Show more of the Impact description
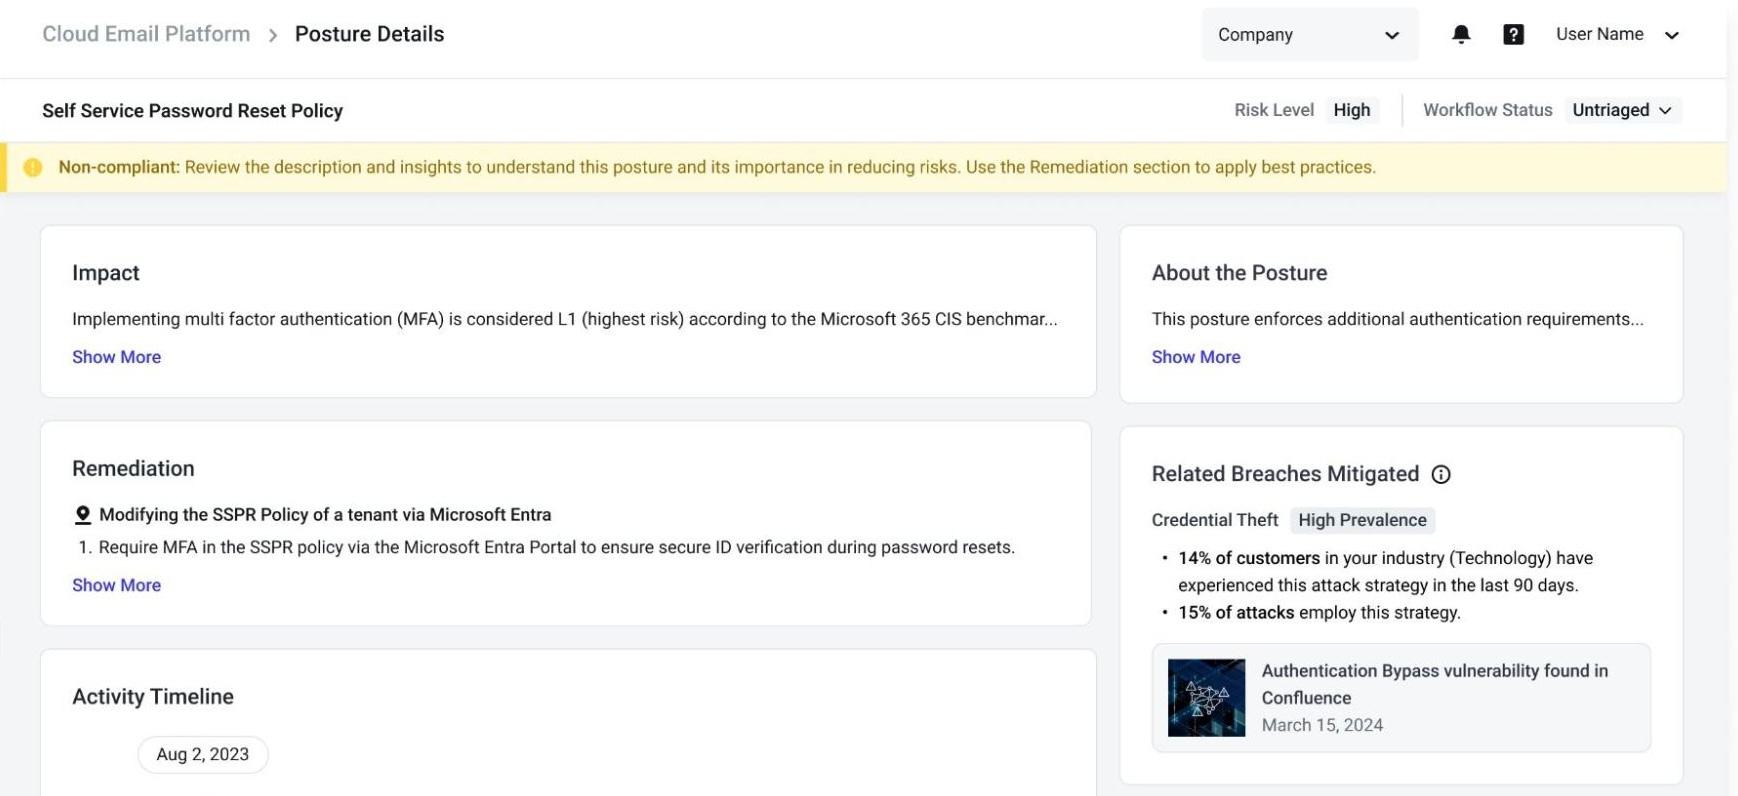1738x796 pixels. pos(116,357)
